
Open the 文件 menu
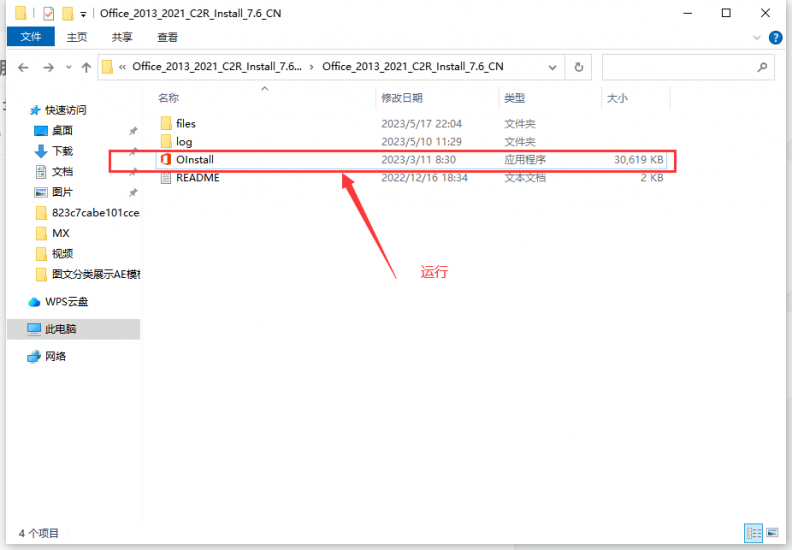pos(30,37)
